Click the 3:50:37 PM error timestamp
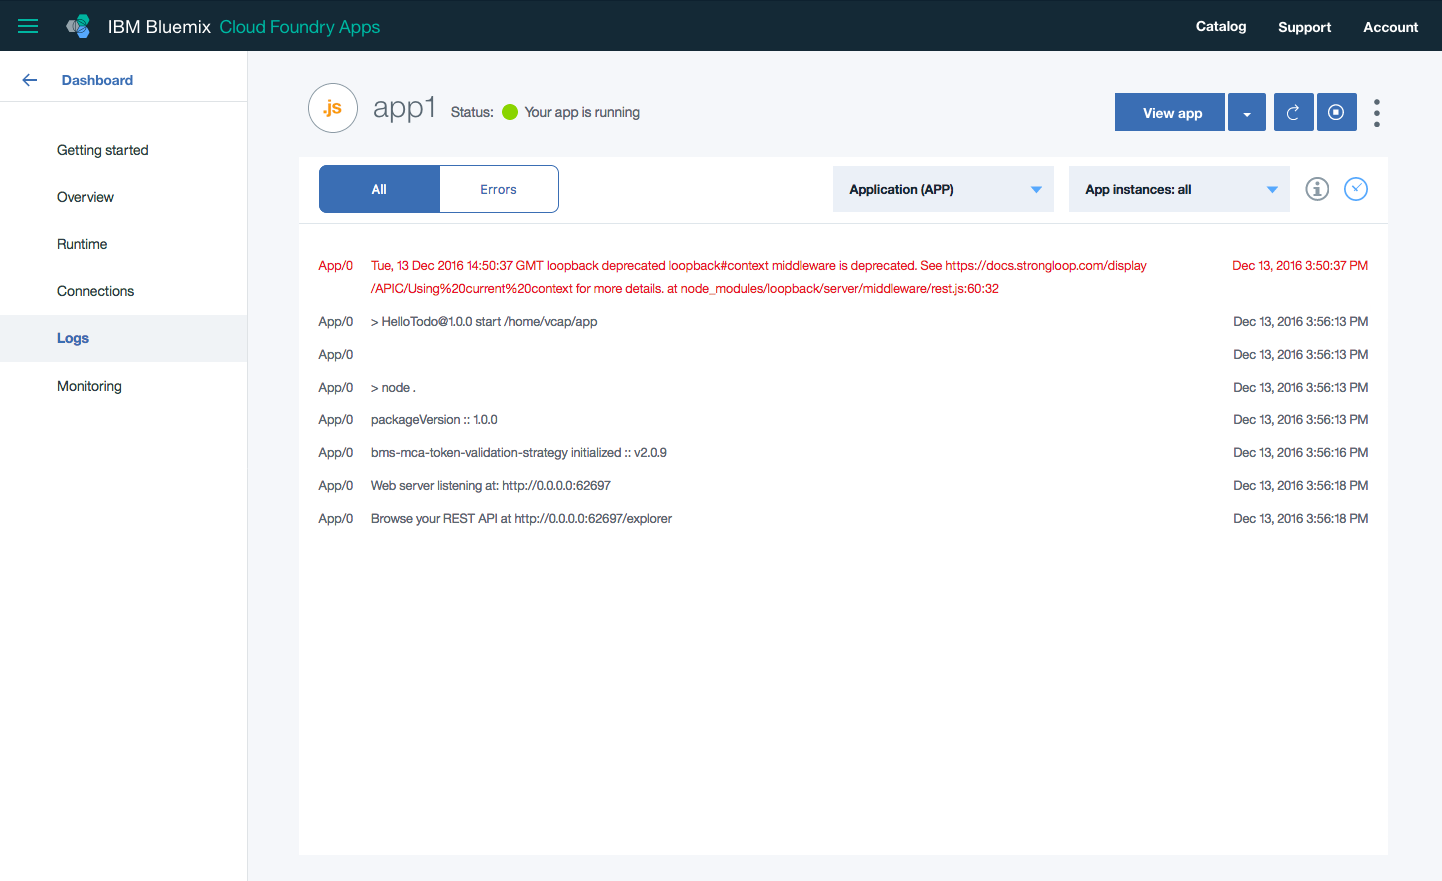This screenshot has width=1442, height=881. coord(1300,265)
